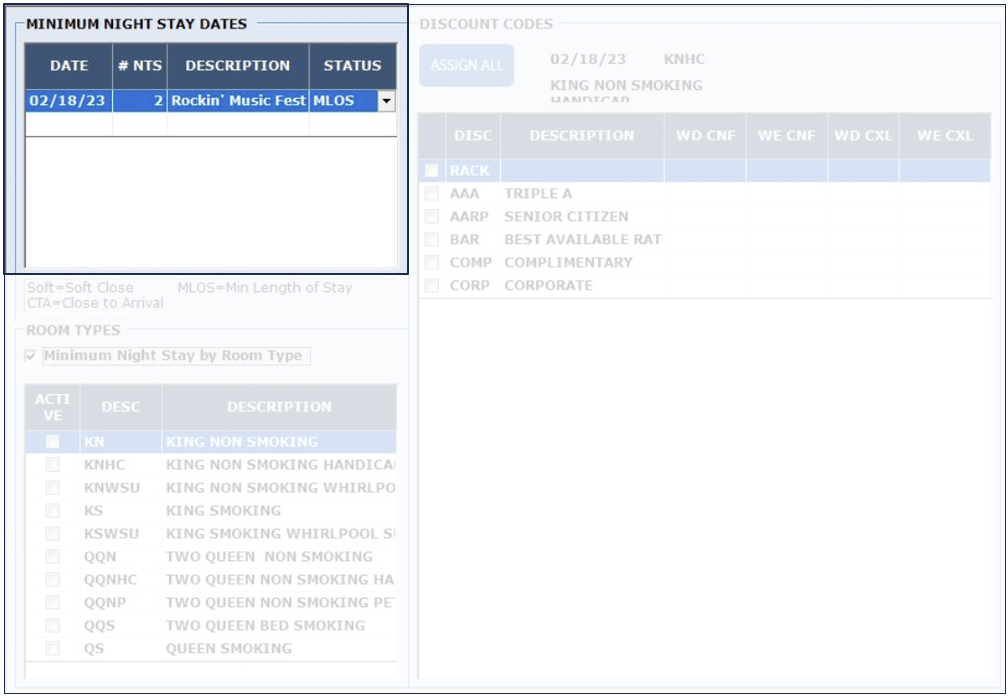Click the WD CNF column header
This screenshot has height=698, width=1008.
point(705,136)
